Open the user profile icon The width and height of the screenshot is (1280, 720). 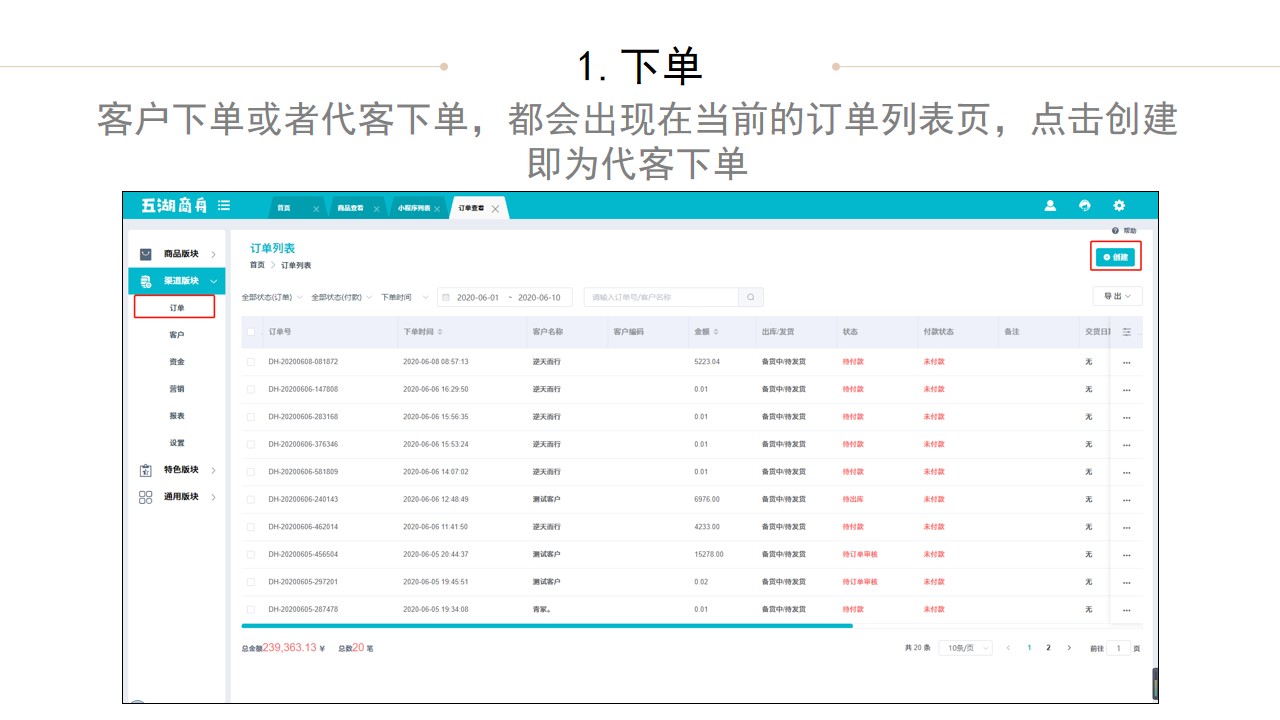(x=1050, y=206)
